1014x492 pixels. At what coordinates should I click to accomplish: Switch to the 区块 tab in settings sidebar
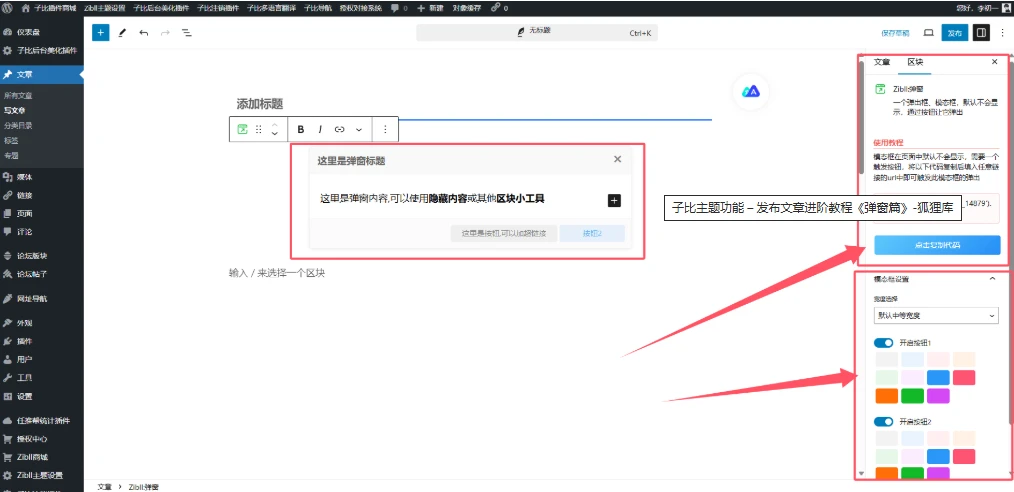click(915, 62)
